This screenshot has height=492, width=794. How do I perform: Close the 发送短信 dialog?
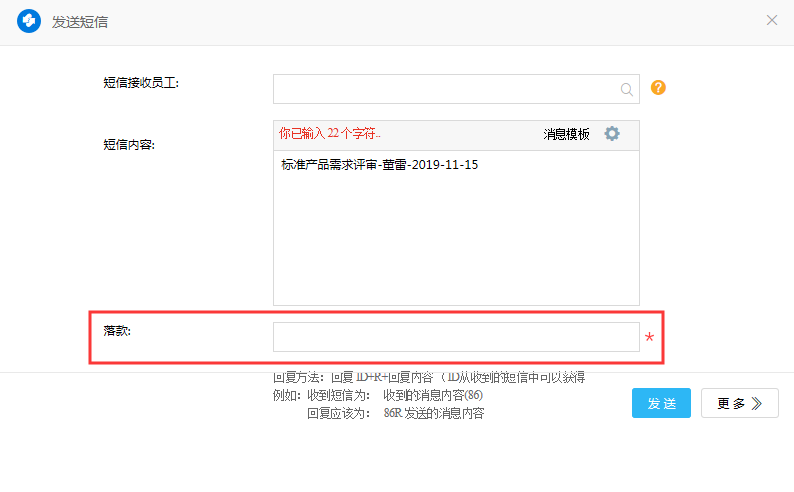tap(772, 20)
